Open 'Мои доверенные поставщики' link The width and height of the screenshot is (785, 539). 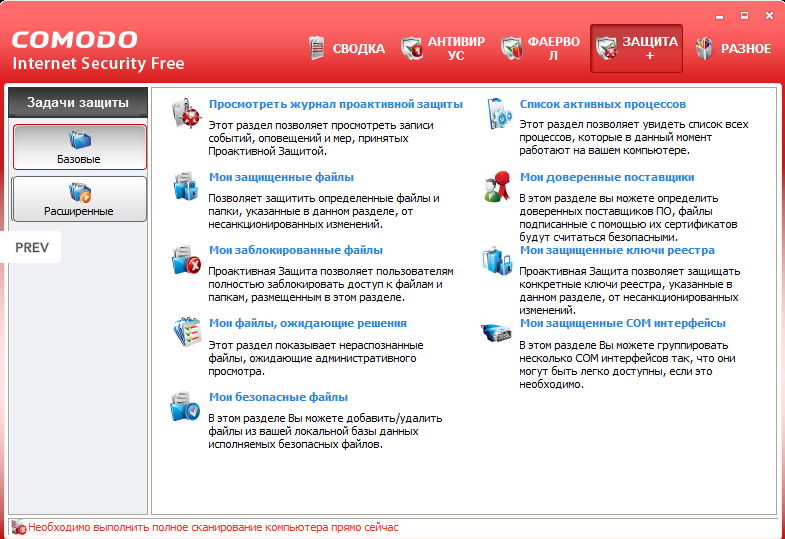pos(607,177)
